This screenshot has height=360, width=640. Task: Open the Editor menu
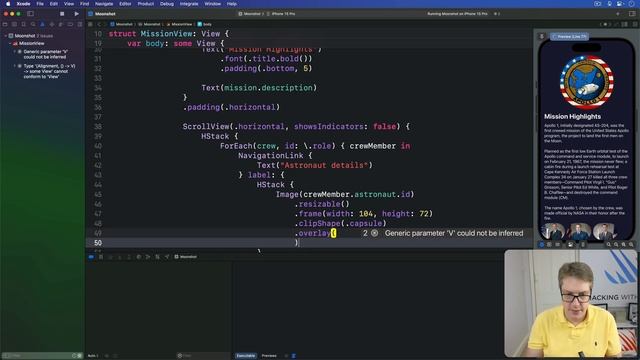[x=125, y=4]
